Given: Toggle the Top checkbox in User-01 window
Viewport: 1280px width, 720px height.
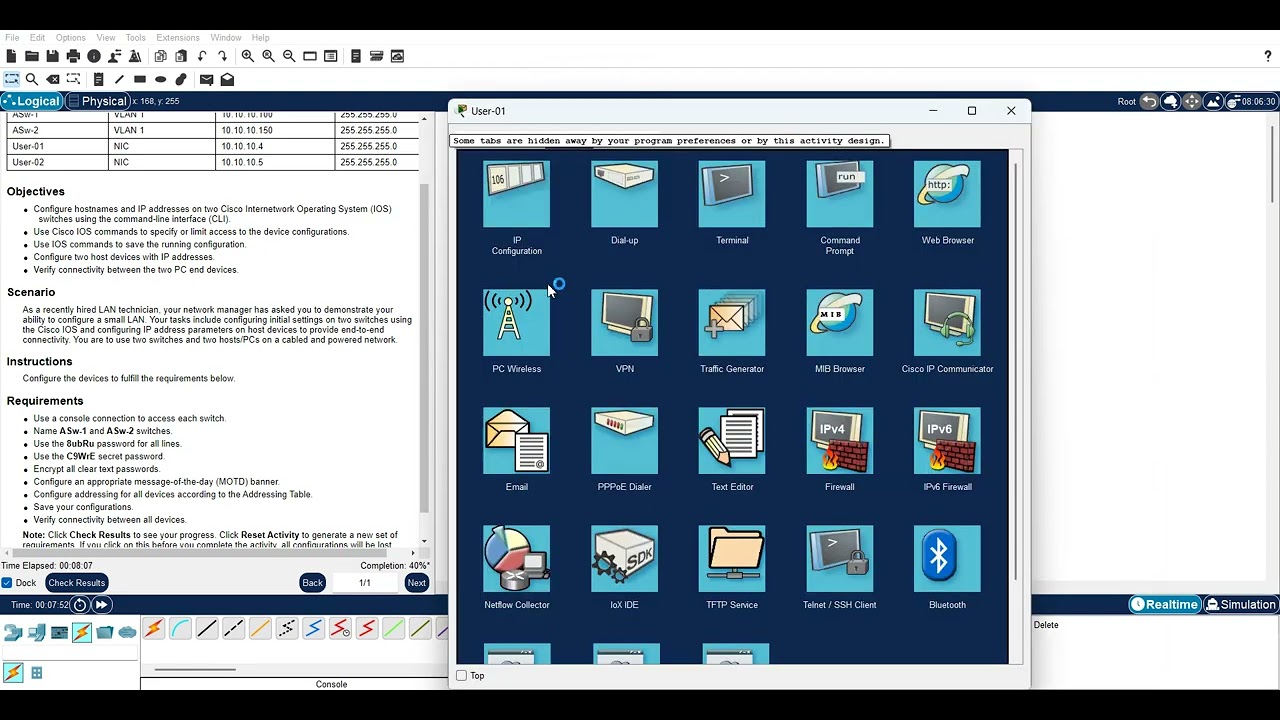Looking at the screenshot, I should coord(461,676).
